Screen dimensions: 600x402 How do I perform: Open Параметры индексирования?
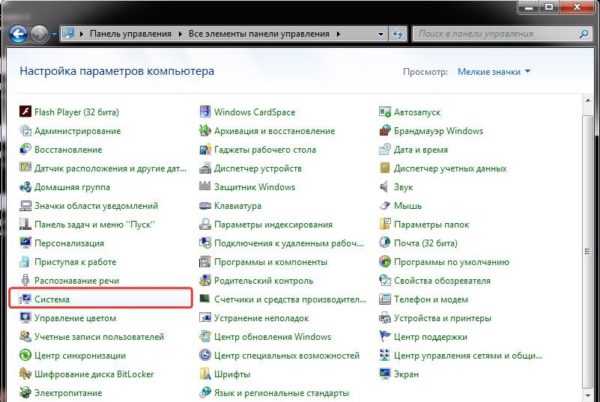(x=266, y=224)
